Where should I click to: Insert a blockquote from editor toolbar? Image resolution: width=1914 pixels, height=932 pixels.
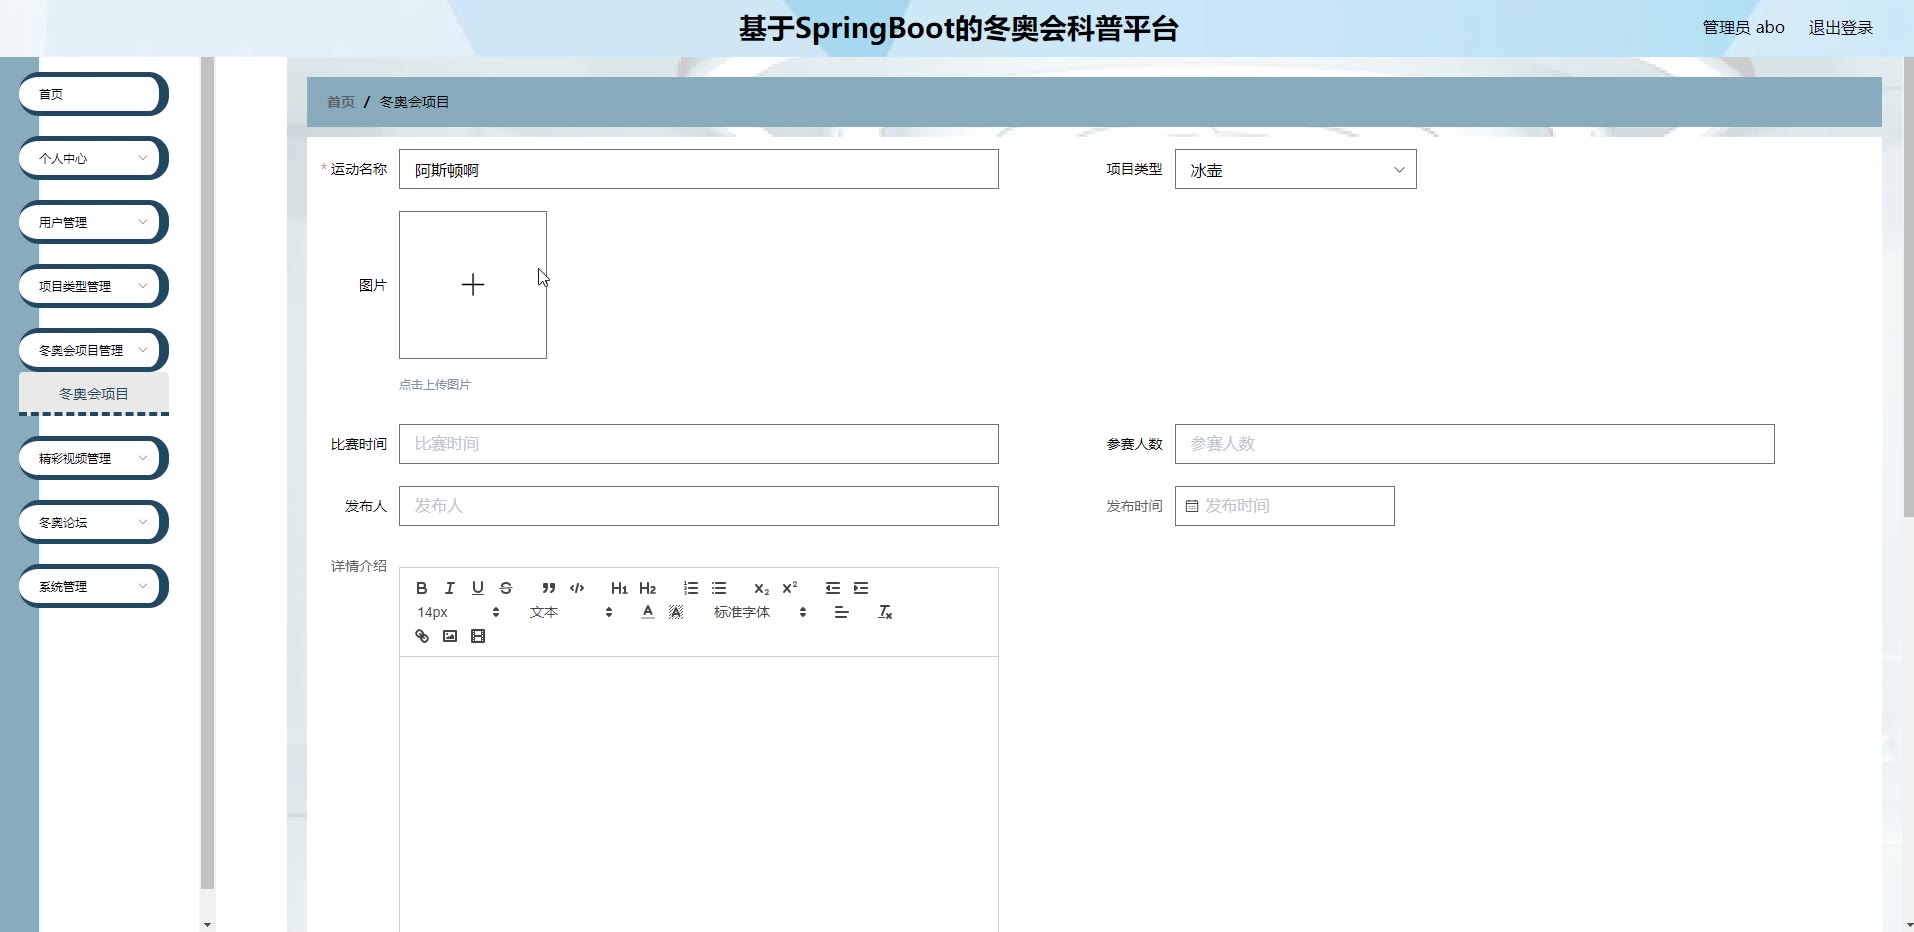tap(549, 588)
